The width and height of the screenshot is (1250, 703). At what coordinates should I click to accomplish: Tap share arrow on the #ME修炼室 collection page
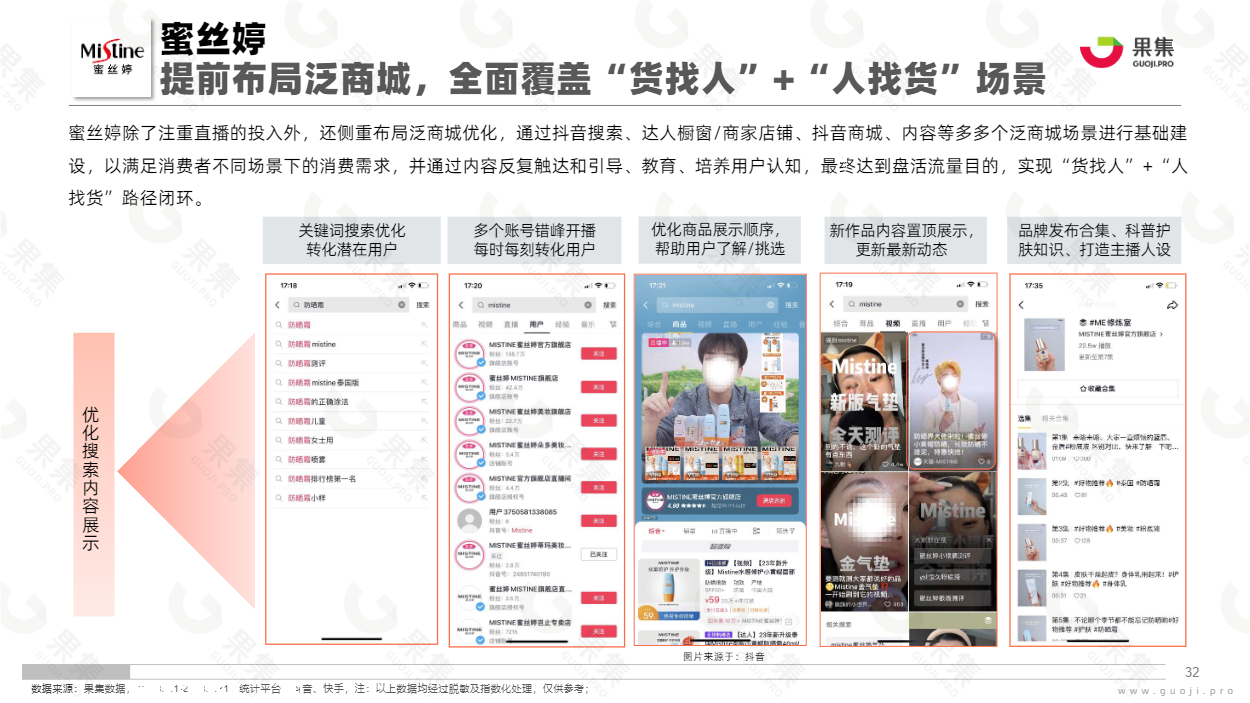1173,305
